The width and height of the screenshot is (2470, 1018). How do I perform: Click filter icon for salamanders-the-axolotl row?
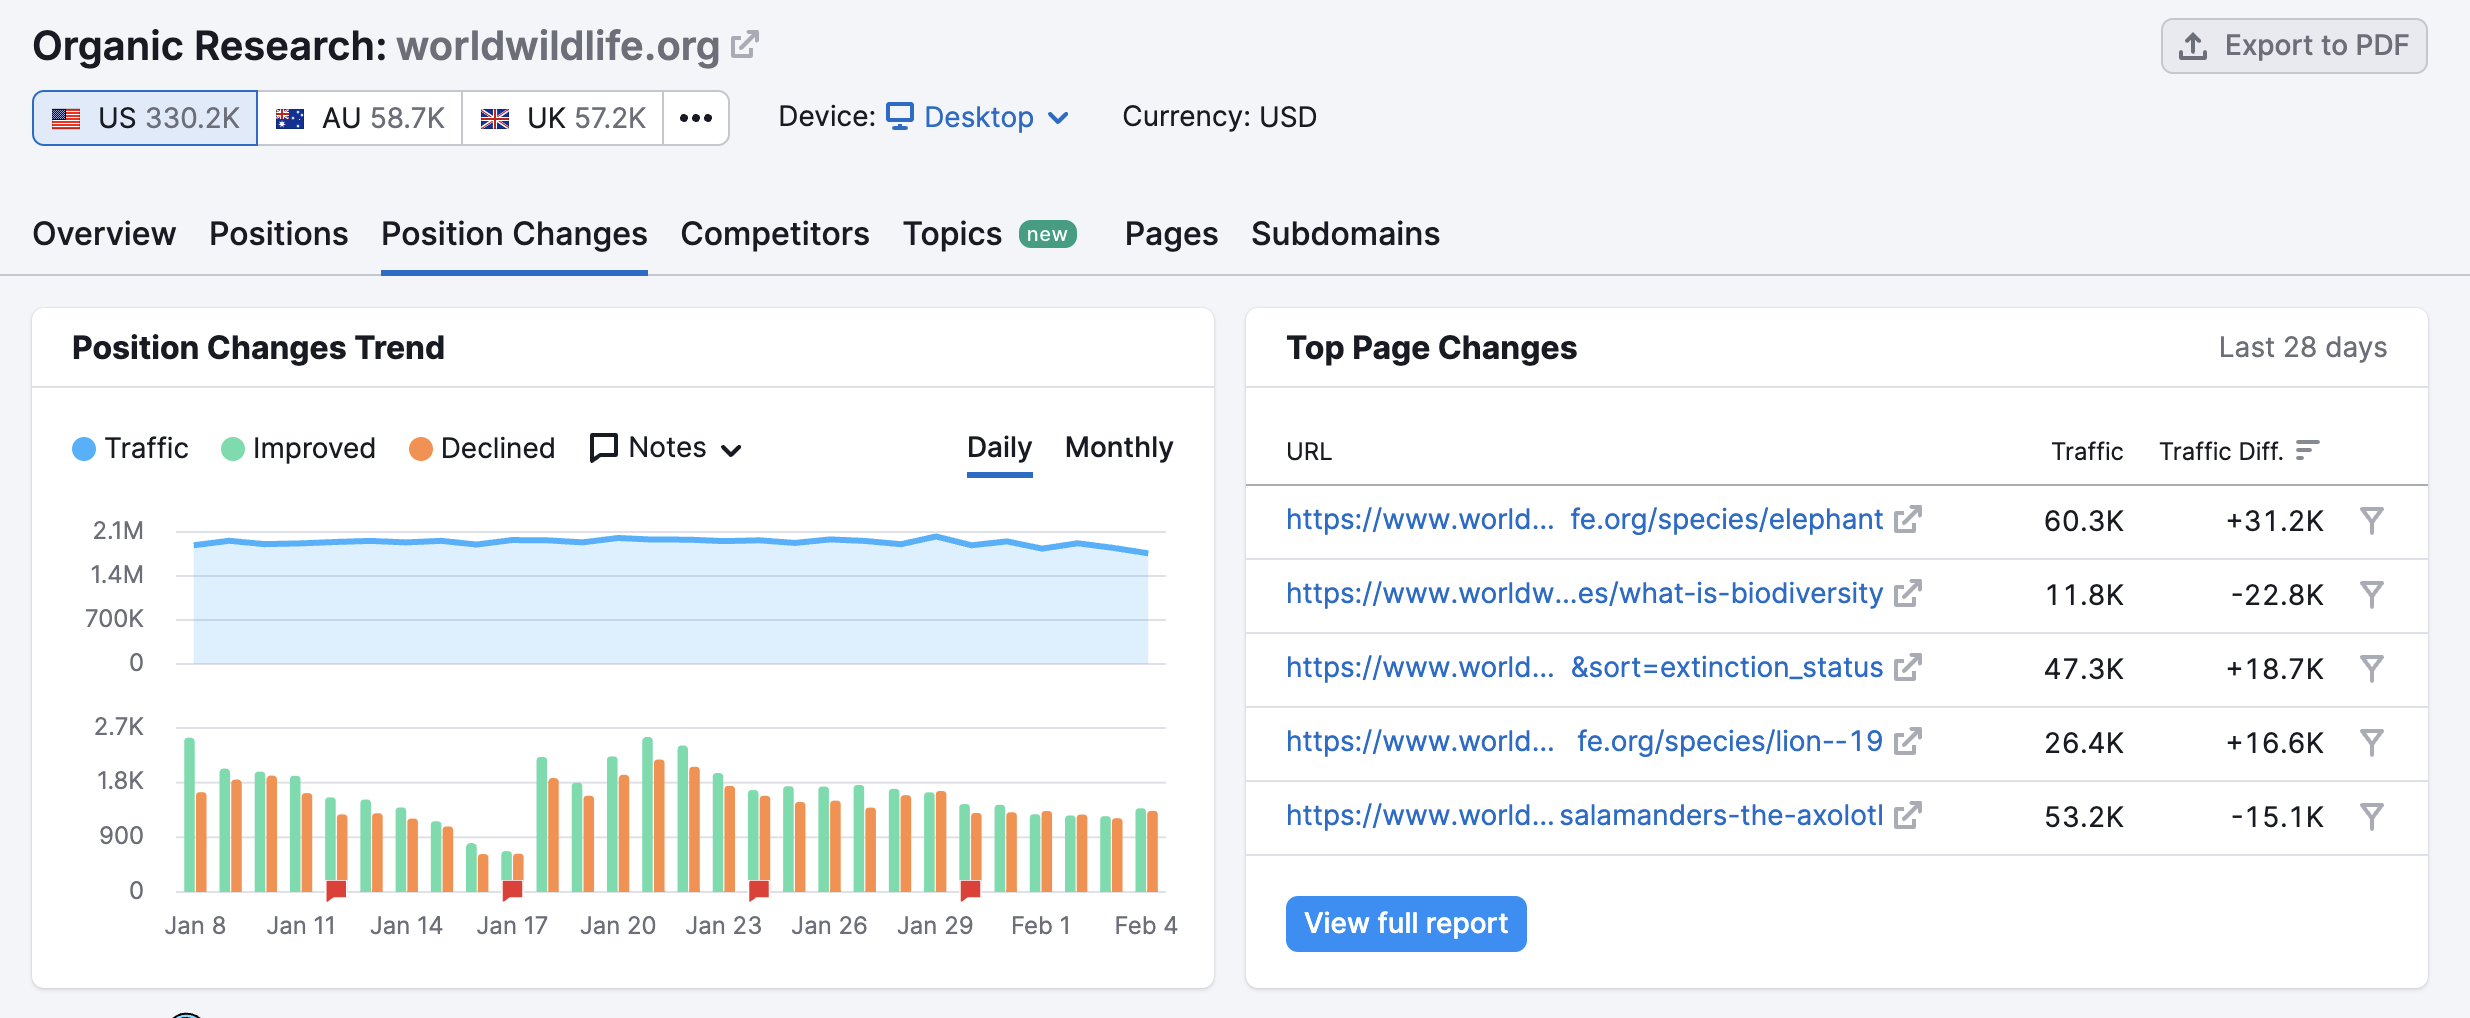(2371, 816)
